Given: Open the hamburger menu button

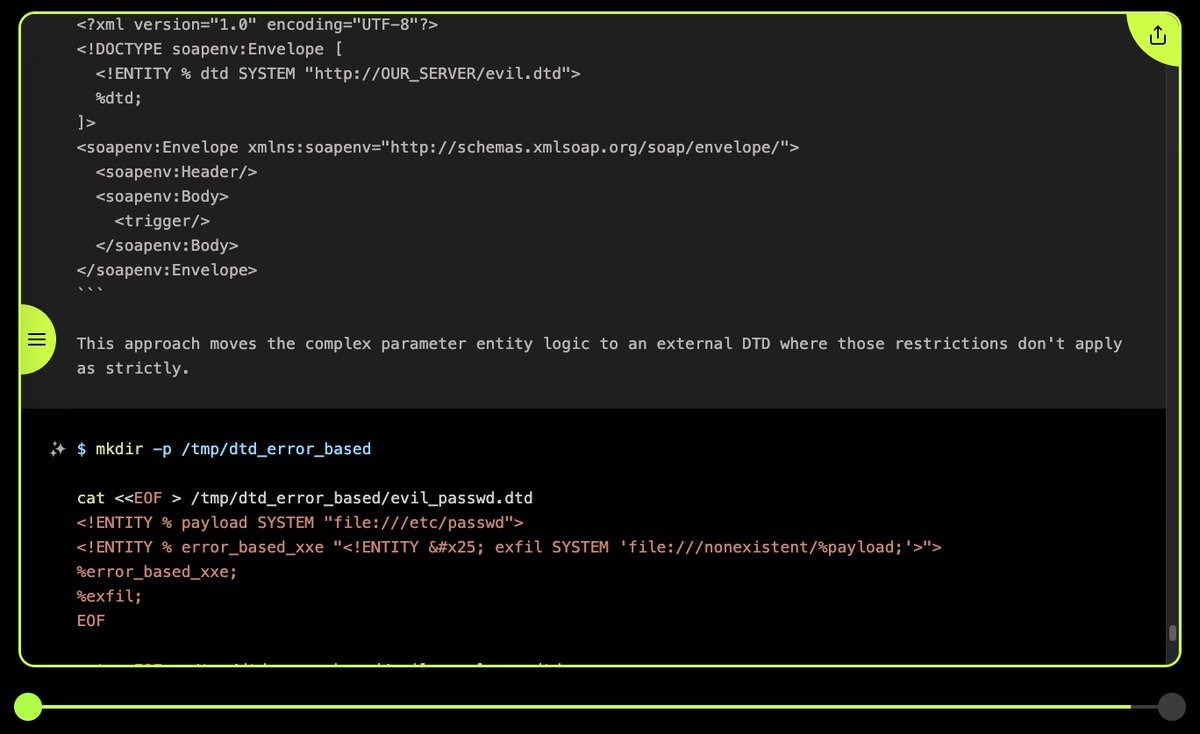Looking at the screenshot, I should (x=37, y=339).
